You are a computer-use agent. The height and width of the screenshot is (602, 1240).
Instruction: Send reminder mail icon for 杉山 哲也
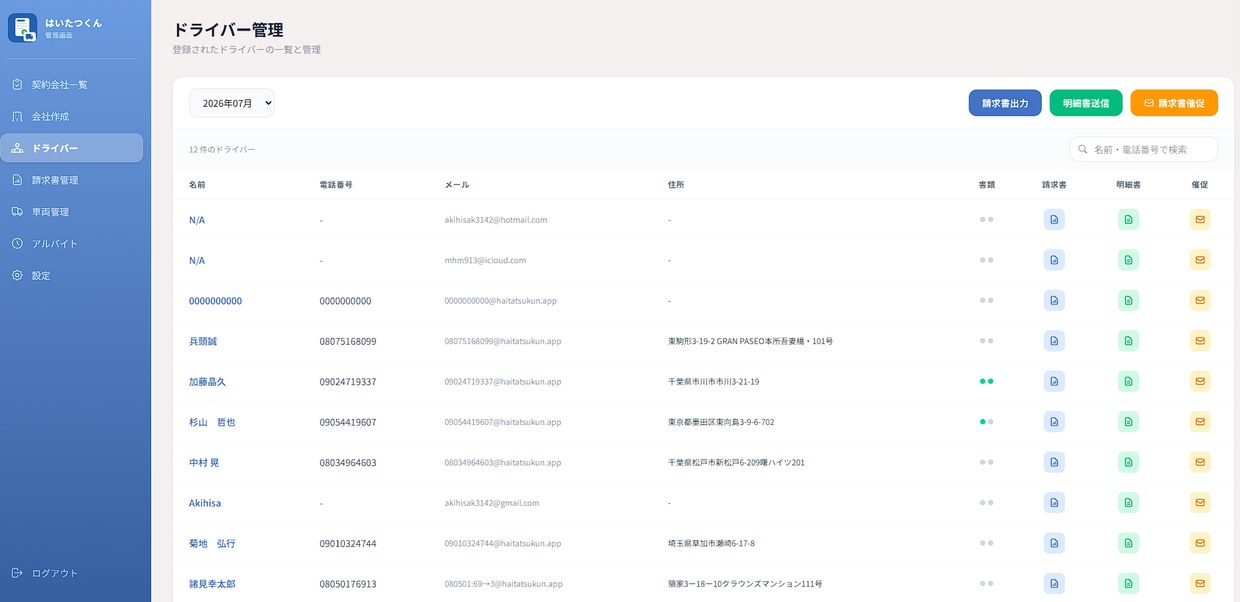tap(1200, 422)
